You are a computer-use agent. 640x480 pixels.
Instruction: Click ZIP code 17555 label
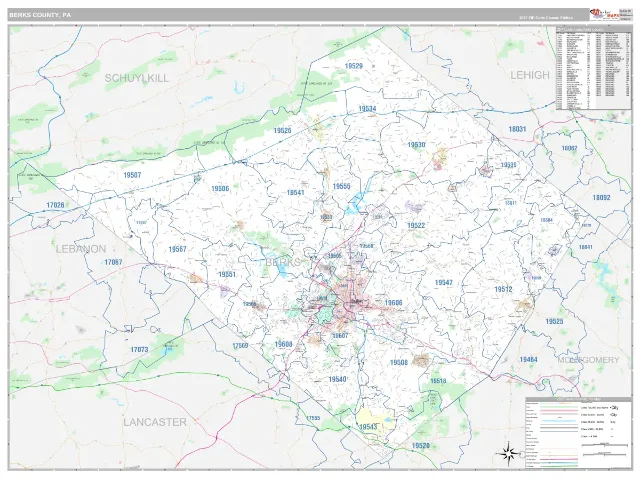tap(313, 418)
